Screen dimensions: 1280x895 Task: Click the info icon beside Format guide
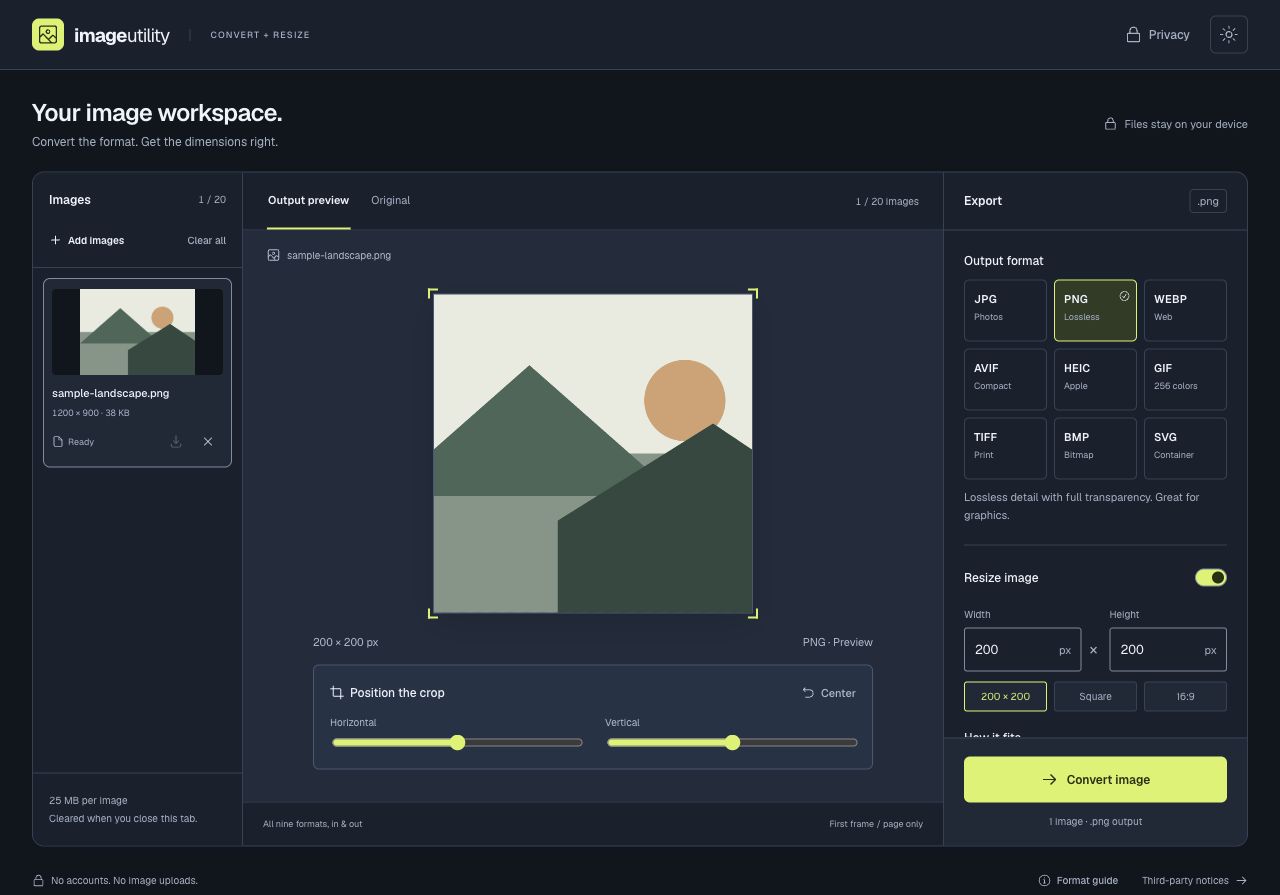point(1045,881)
